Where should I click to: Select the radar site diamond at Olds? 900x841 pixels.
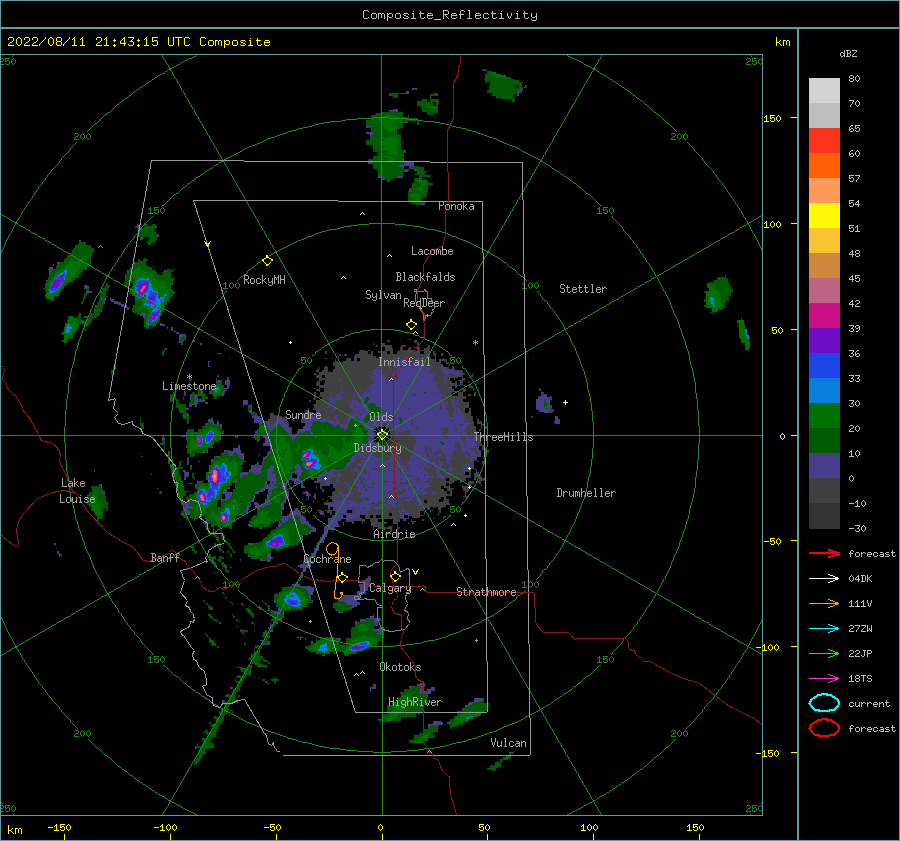coord(382,435)
